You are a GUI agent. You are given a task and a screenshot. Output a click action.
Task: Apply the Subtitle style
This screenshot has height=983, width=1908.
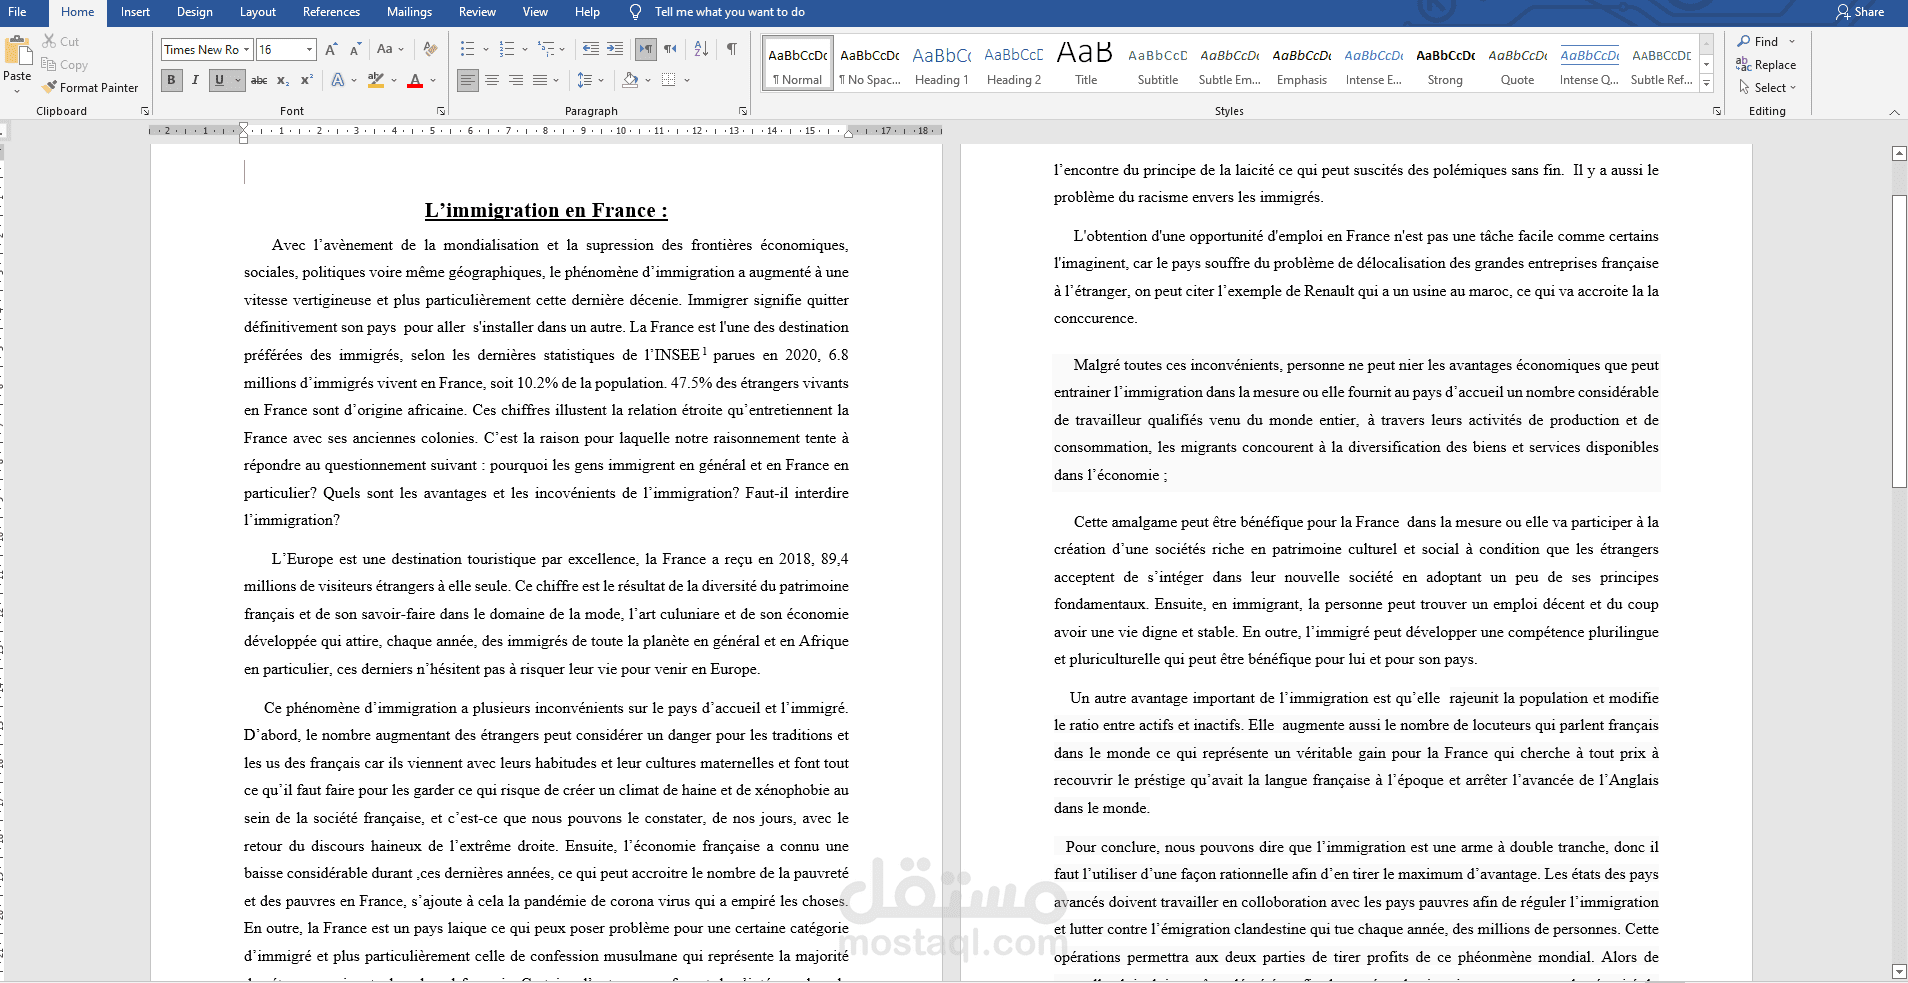[1158, 64]
